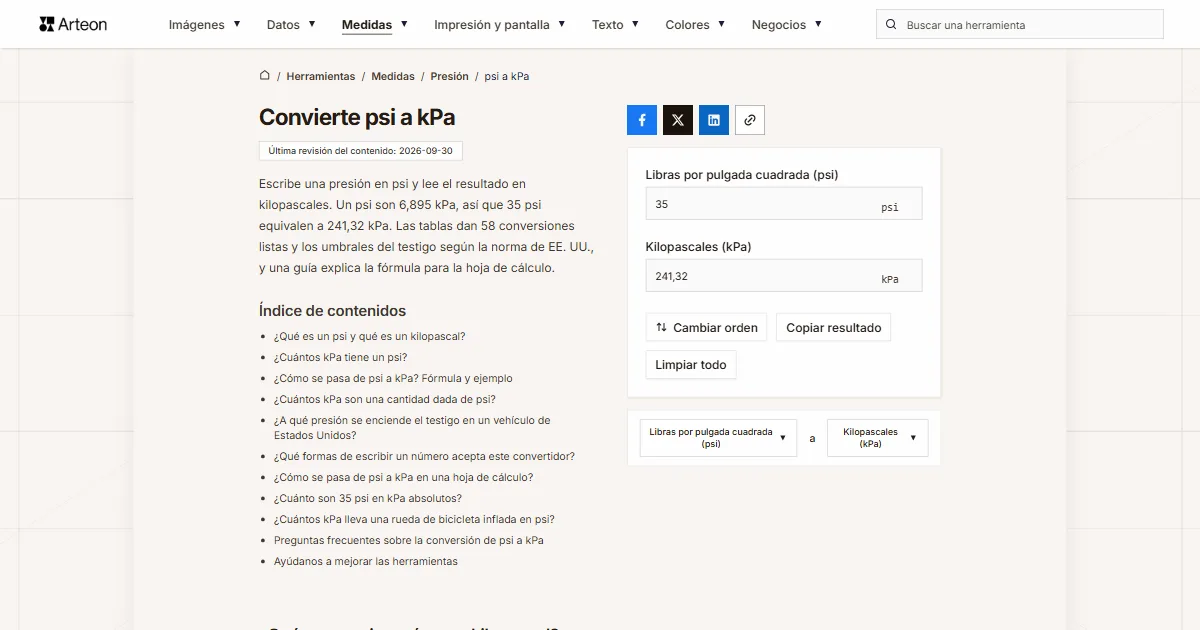
Task: Click the Arteon logo
Action: tap(73, 24)
